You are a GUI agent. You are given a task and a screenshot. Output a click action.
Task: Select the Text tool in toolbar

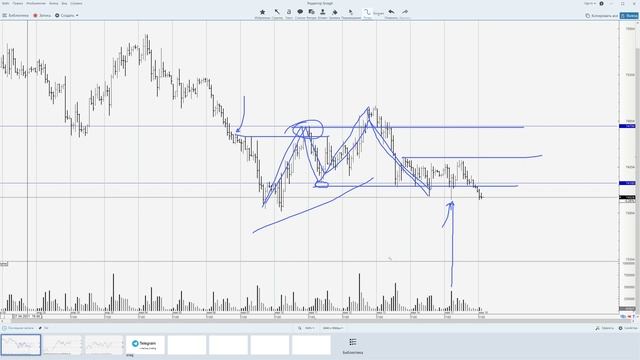pyautogui.click(x=289, y=14)
